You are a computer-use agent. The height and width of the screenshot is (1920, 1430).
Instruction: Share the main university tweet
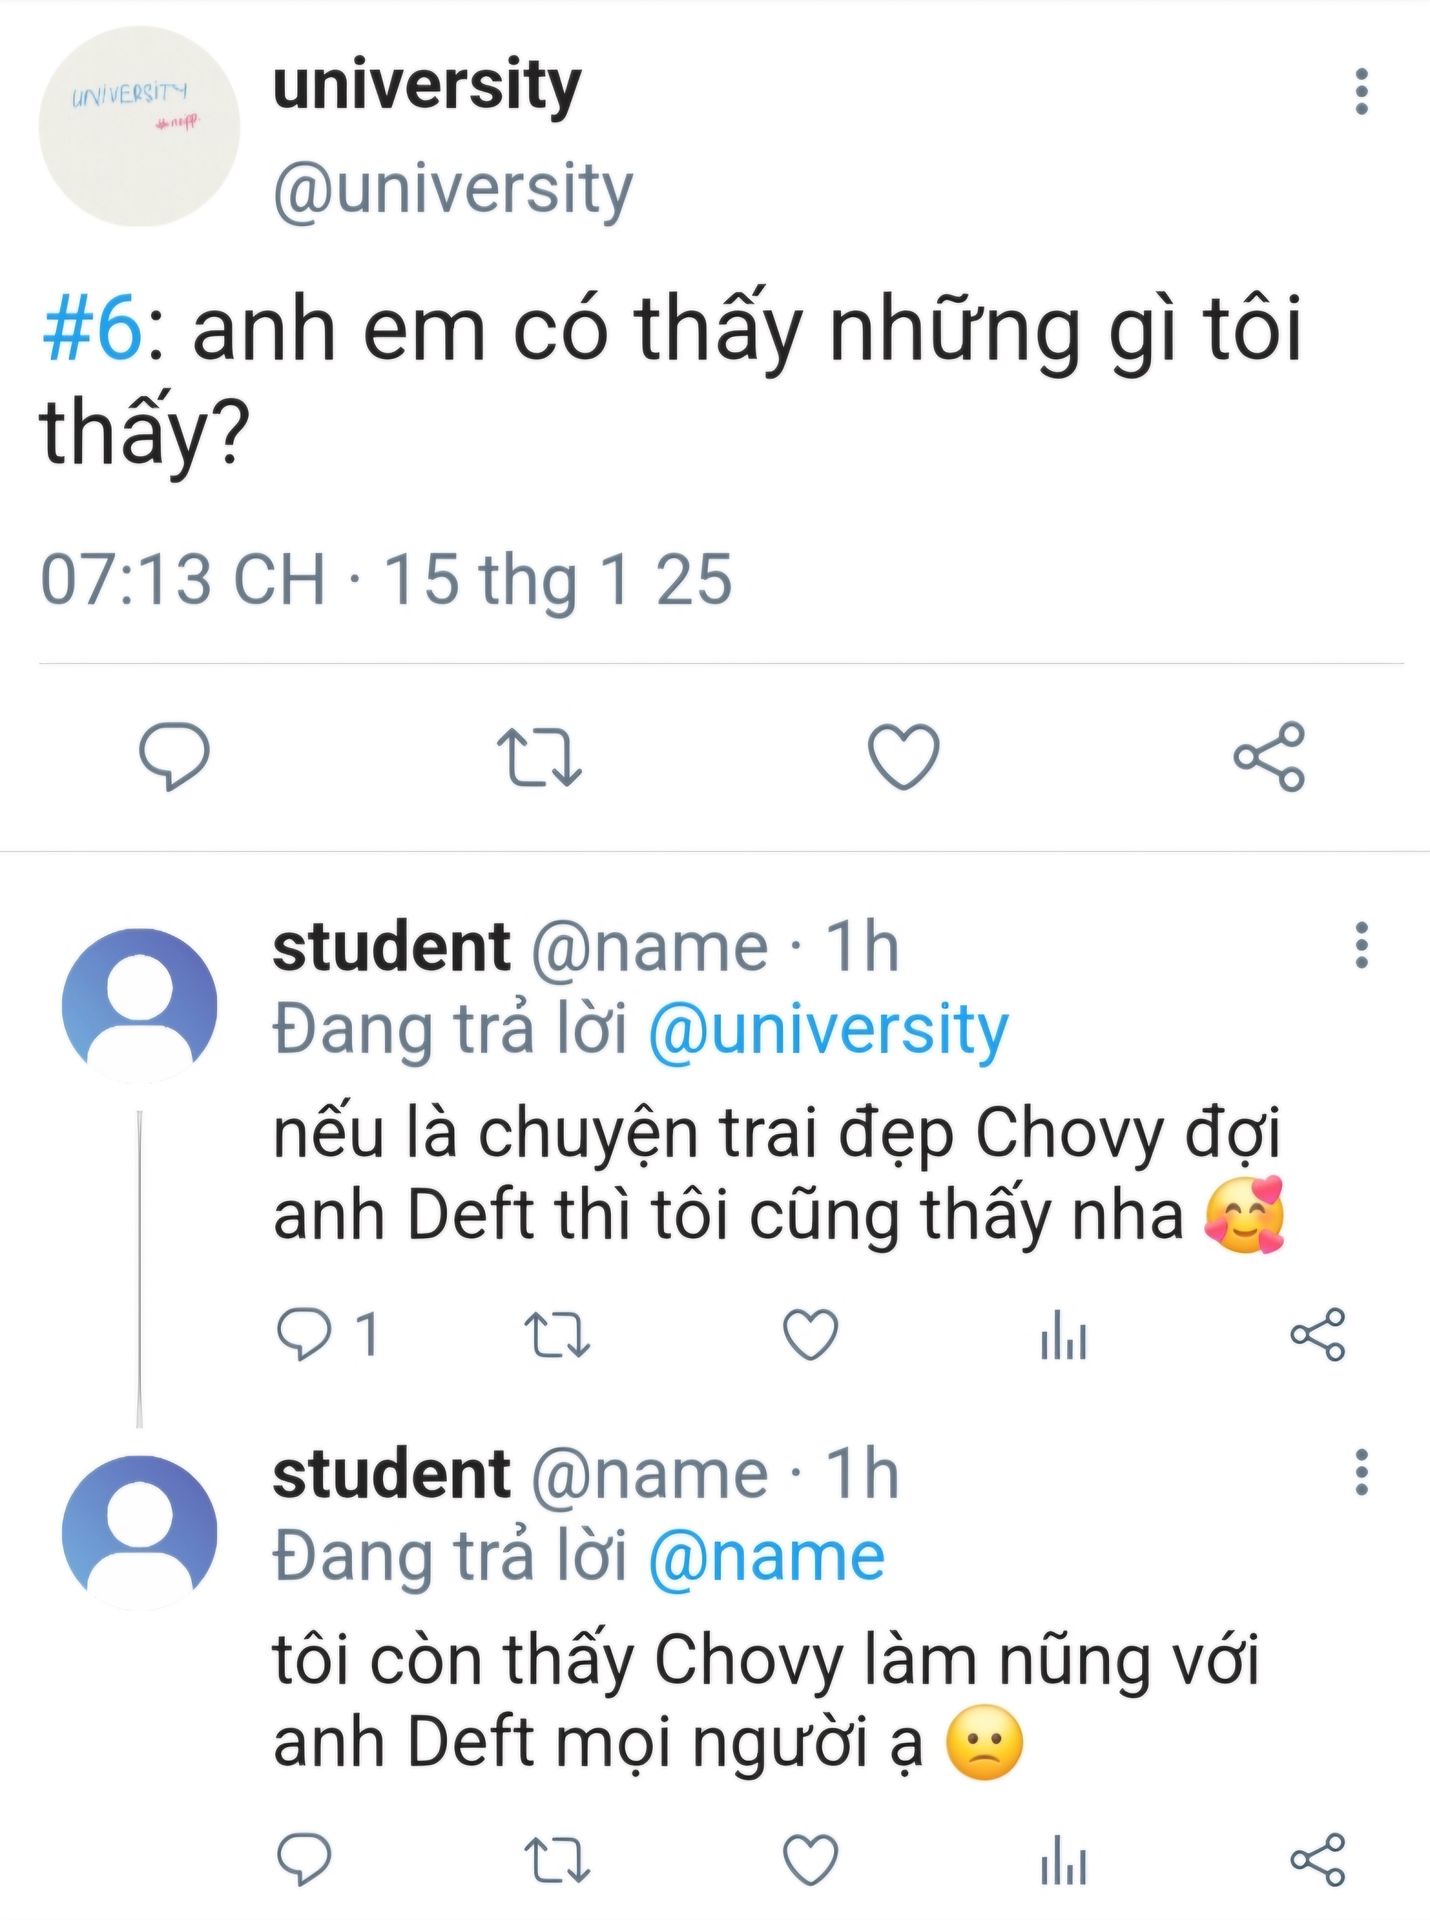(x=1269, y=757)
